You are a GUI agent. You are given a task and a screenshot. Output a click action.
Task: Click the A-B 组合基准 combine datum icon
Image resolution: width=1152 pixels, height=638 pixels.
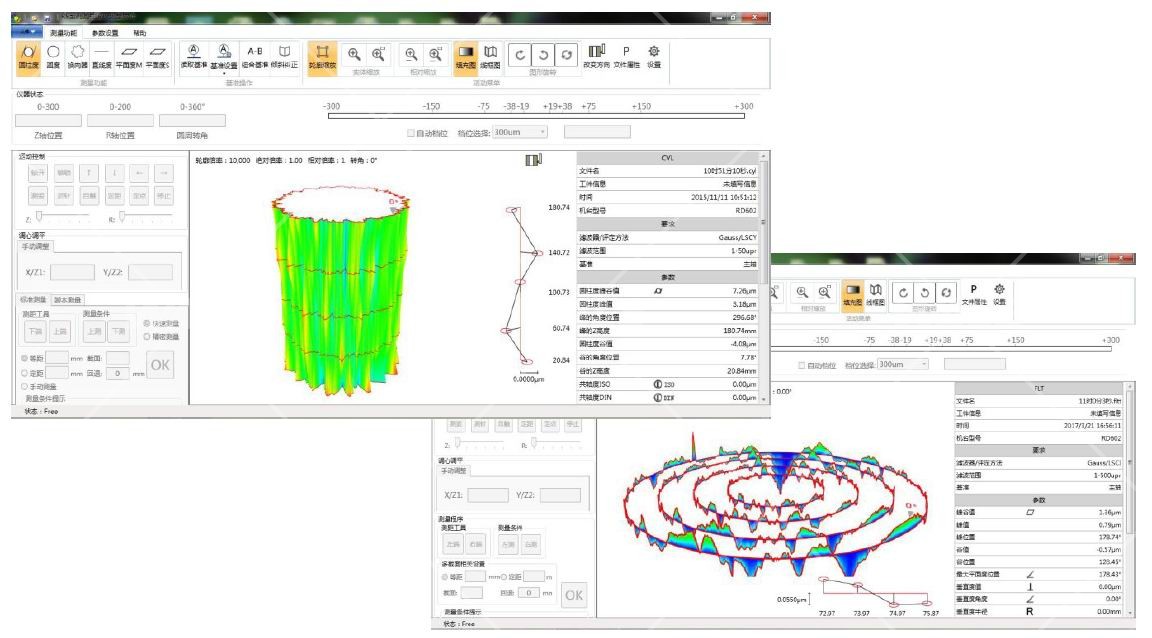(x=255, y=56)
